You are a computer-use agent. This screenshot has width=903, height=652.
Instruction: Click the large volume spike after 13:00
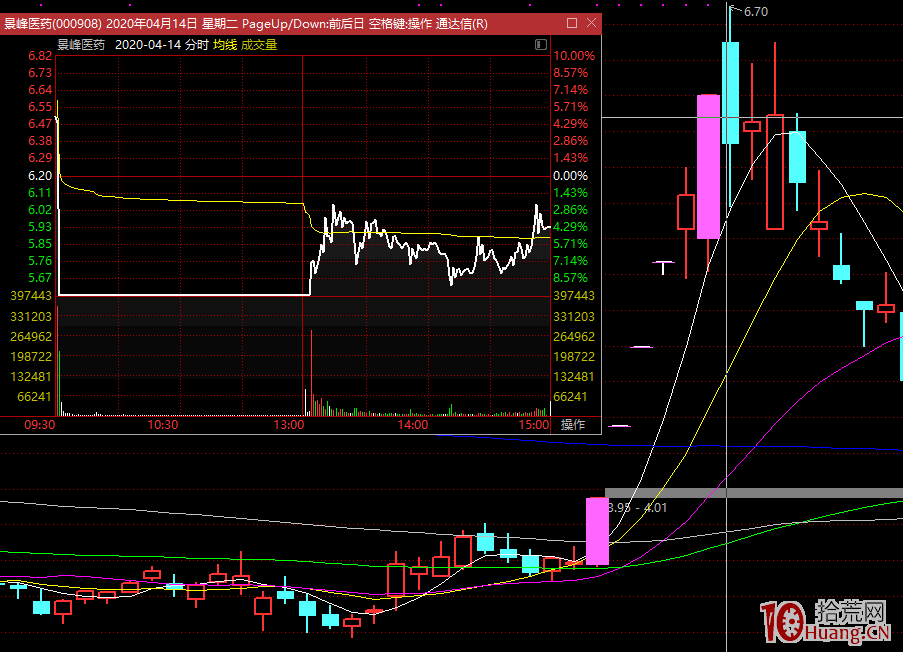312,373
